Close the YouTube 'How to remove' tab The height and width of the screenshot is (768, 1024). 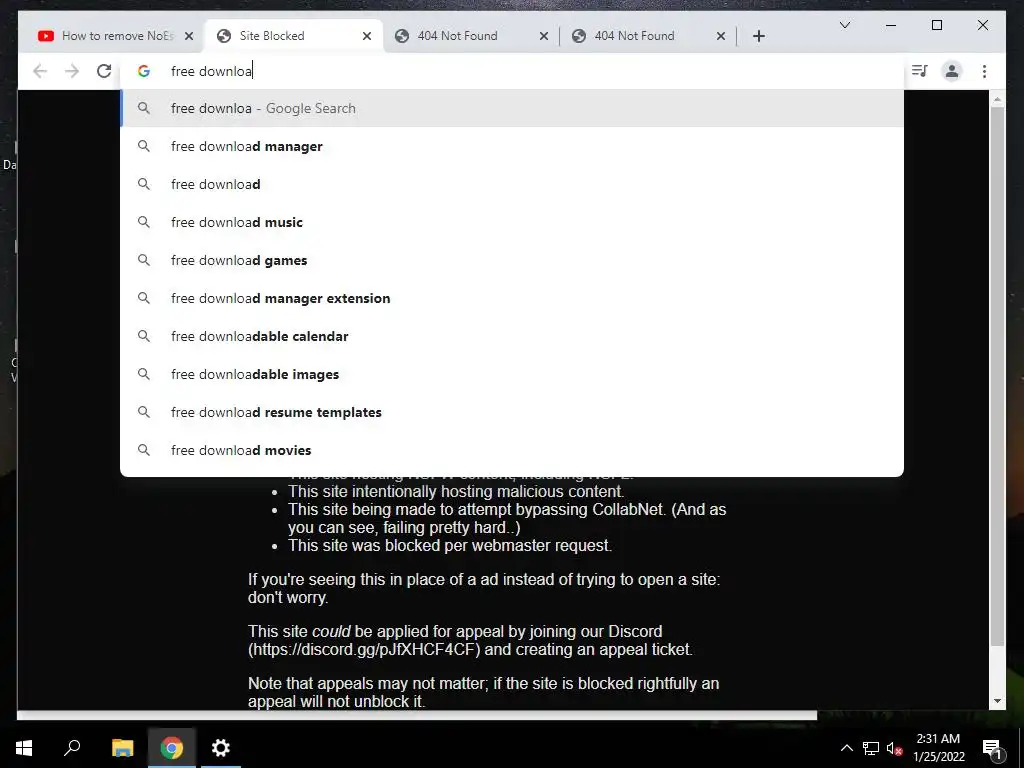[189, 36]
